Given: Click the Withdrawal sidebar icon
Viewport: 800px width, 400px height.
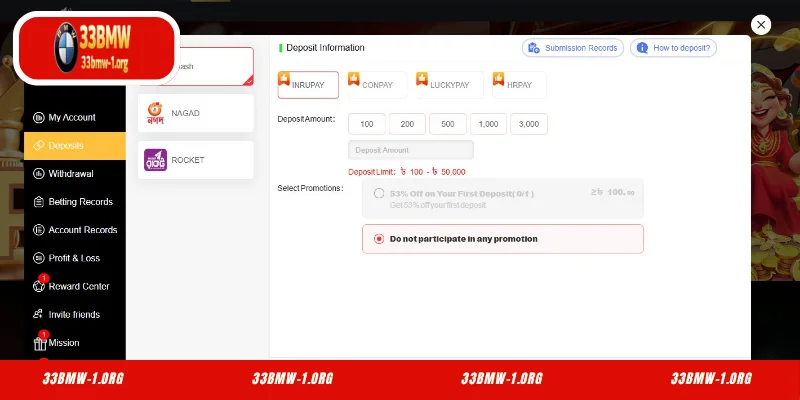Looking at the screenshot, I should (x=39, y=174).
